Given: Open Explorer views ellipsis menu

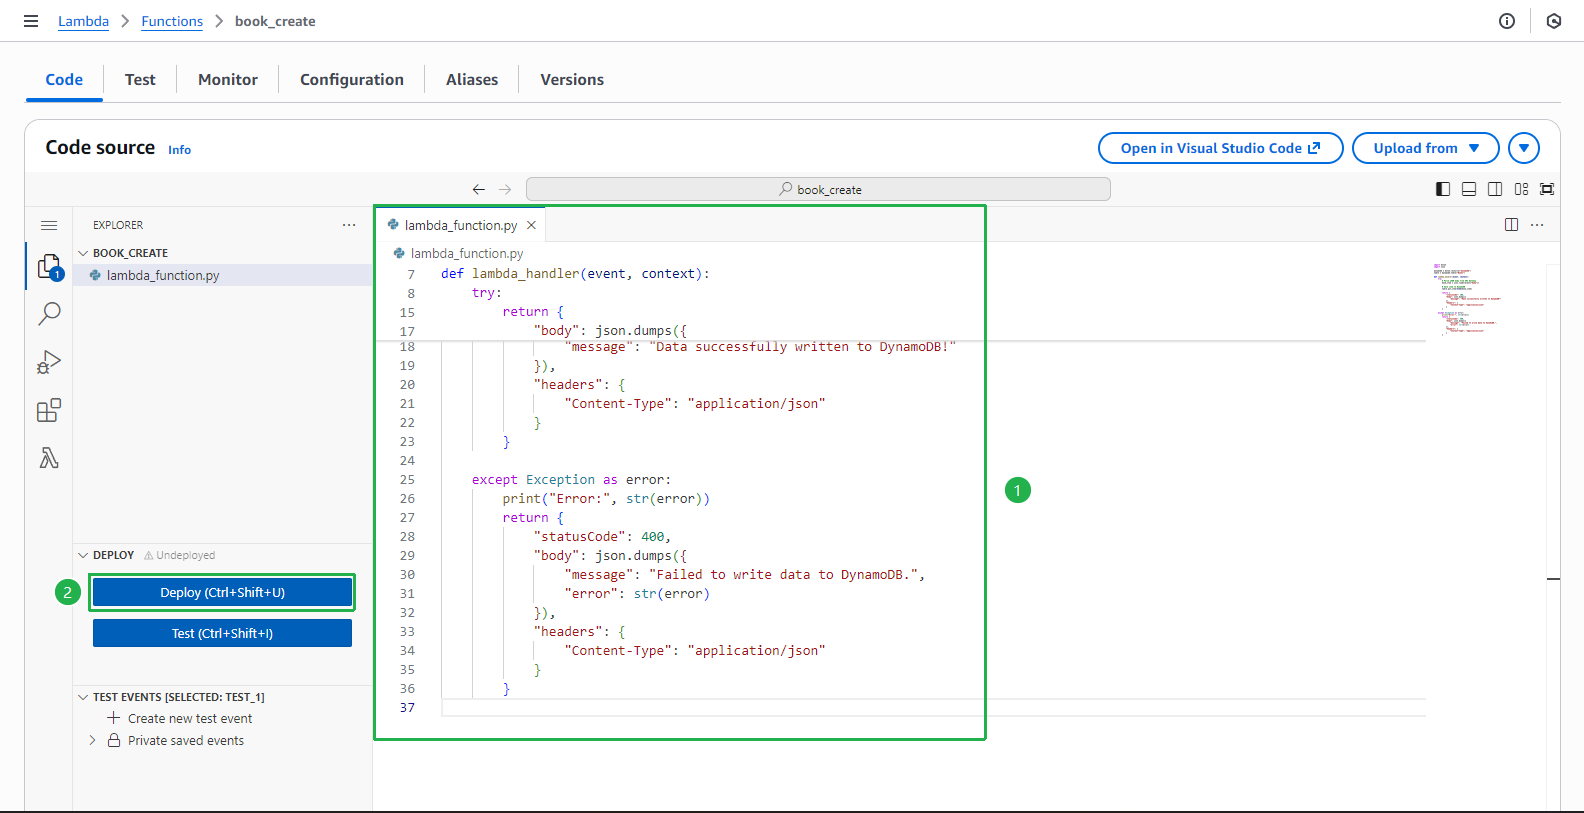Looking at the screenshot, I should [349, 225].
